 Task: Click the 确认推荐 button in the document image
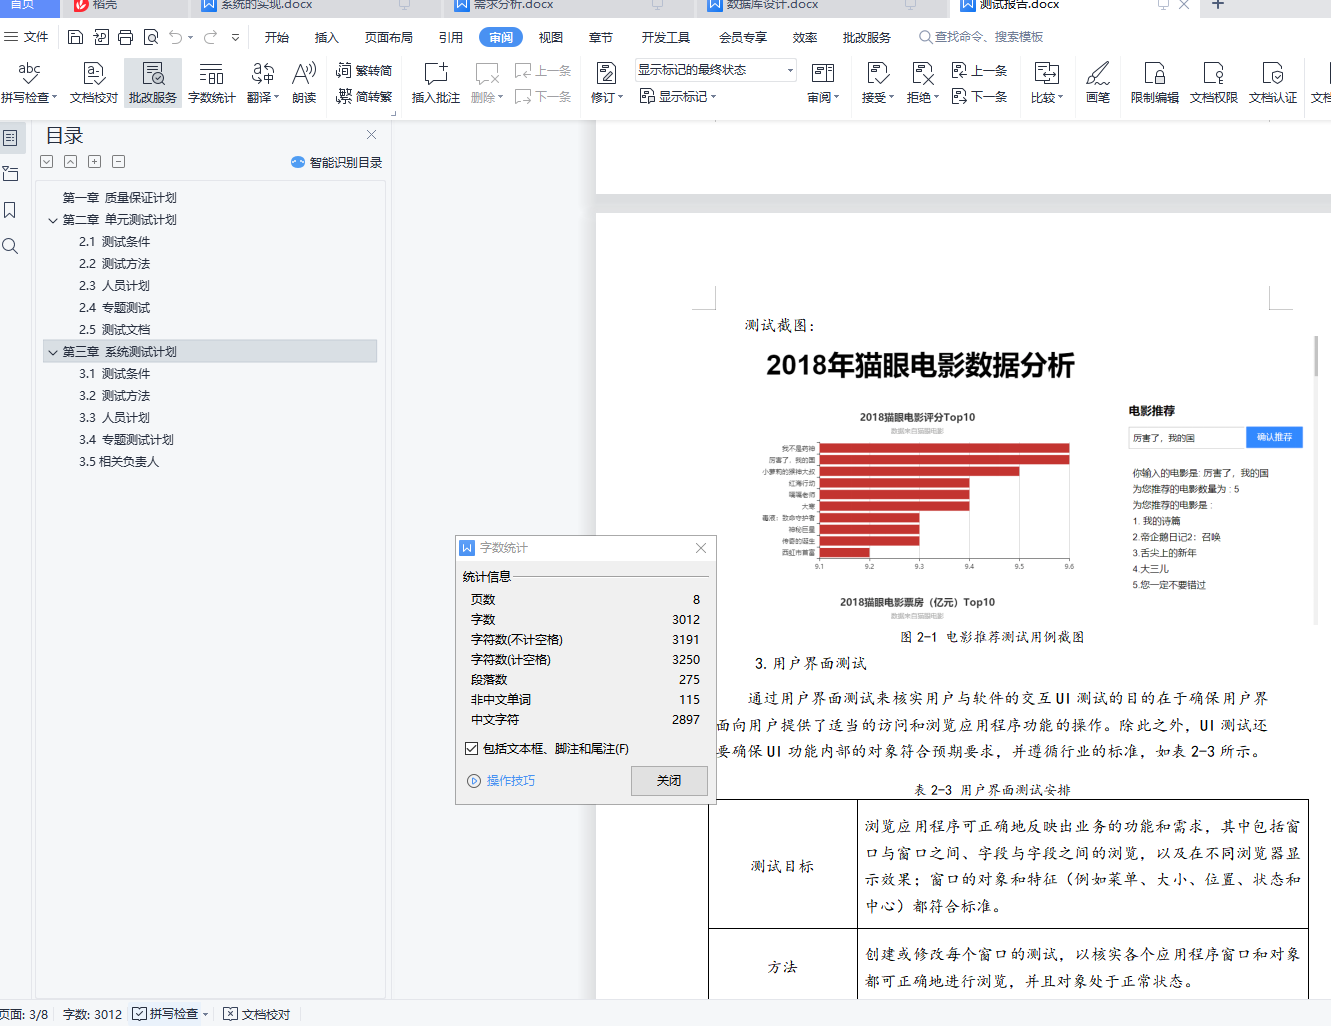(1274, 437)
